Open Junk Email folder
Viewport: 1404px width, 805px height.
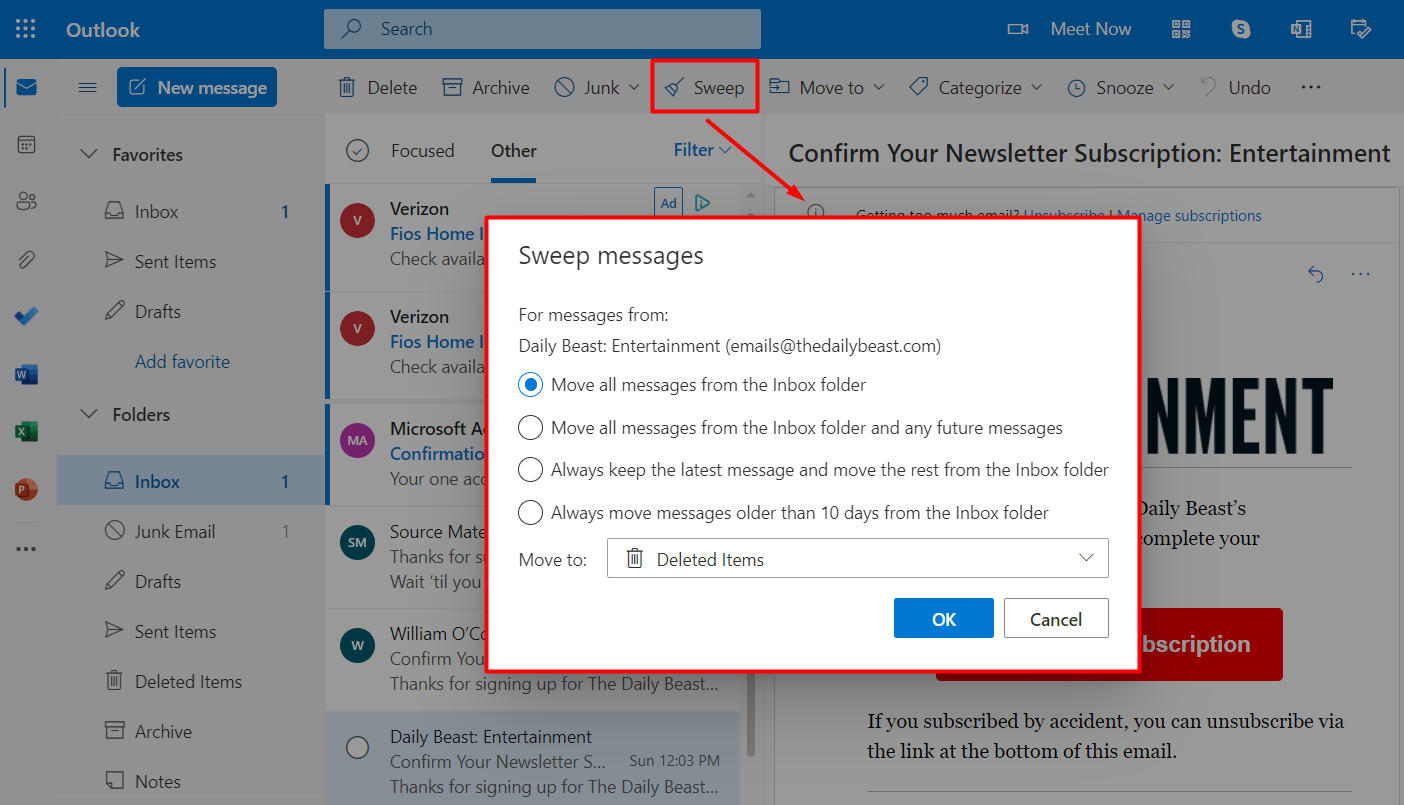[x=191, y=532]
